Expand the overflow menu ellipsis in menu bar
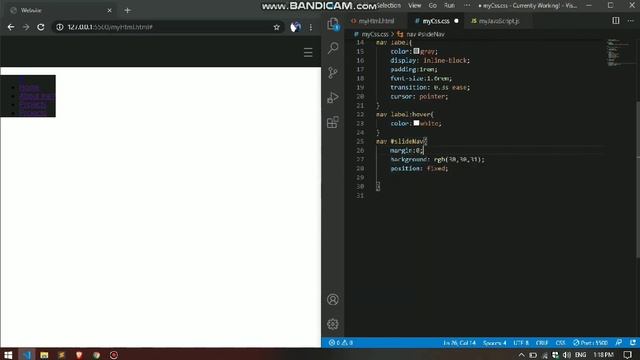Image resolution: width=640 pixels, height=360 pixels. (x=467, y=5)
